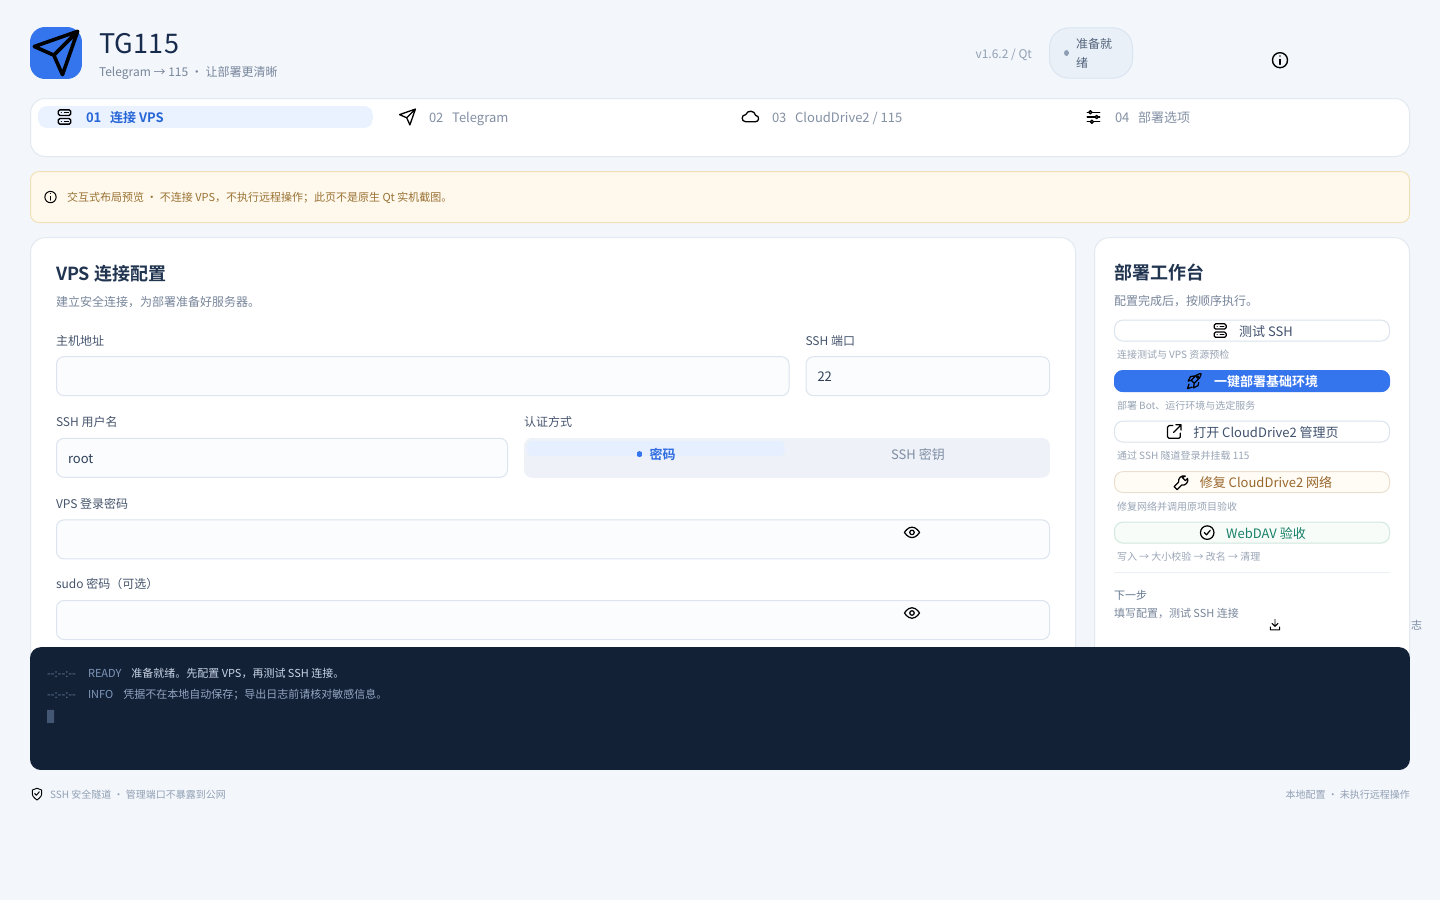Click the caption 写入 → 大小校验 → 改名 → 清理
The width and height of the screenshot is (1440, 900).
1188,556
